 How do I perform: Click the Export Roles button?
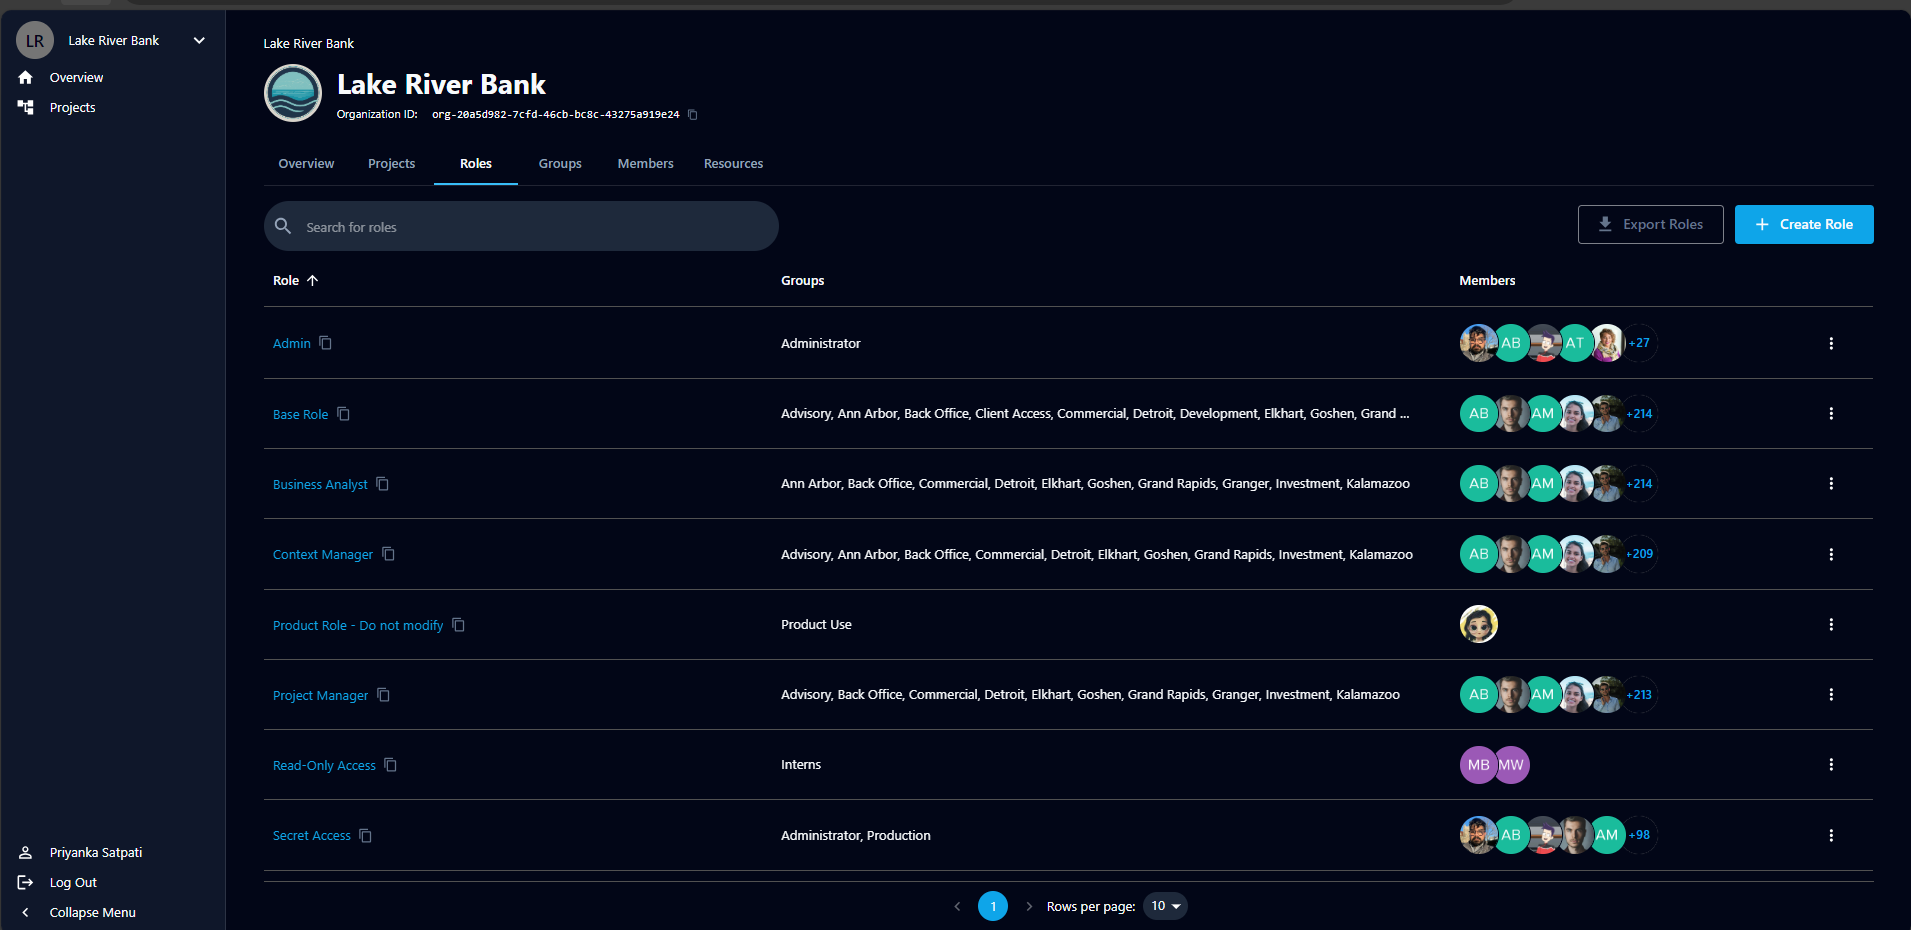coord(1650,224)
